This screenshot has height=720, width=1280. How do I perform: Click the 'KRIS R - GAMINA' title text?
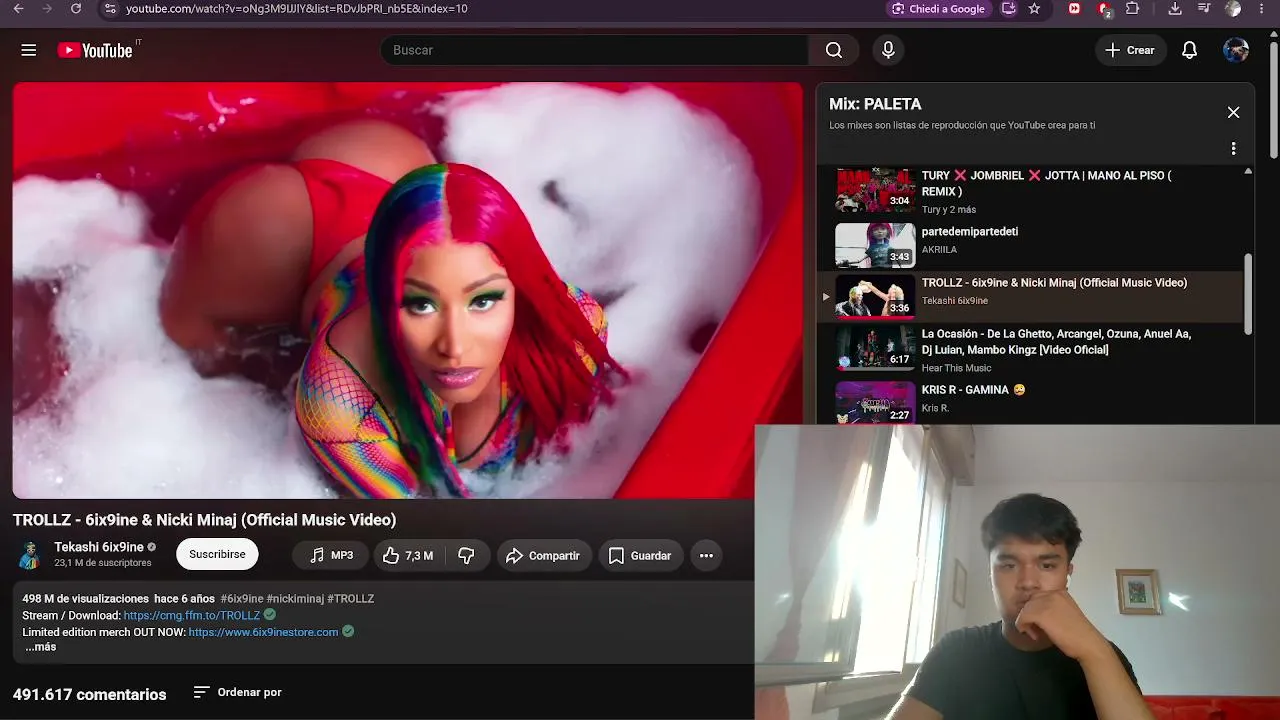(x=973, y=390)
